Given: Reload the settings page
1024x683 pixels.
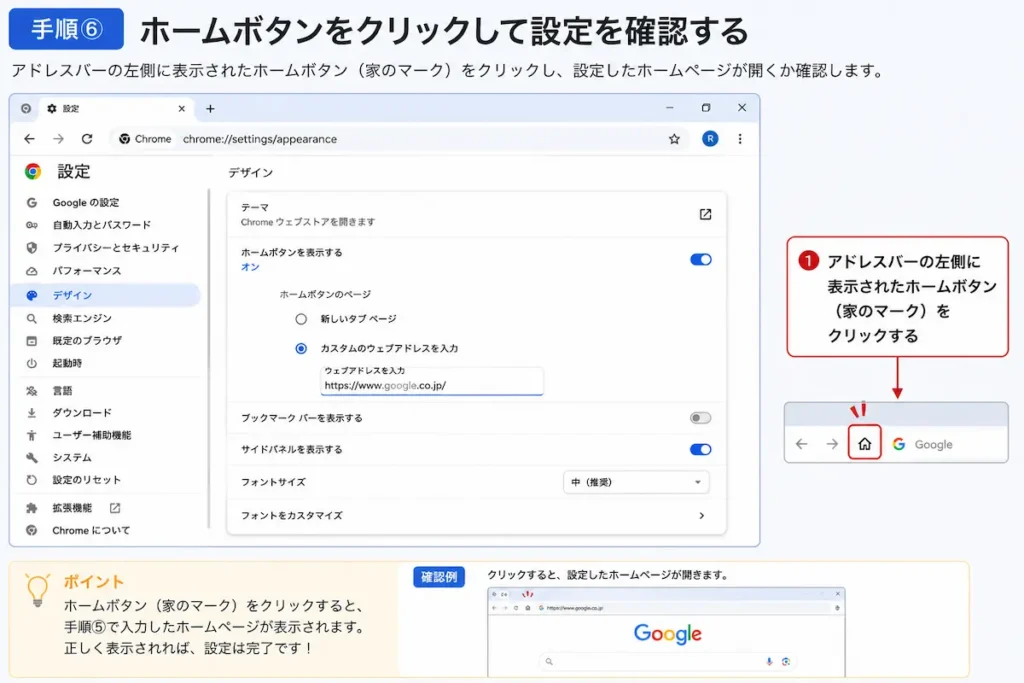Looking at the screenshot, I should (87, 139).
